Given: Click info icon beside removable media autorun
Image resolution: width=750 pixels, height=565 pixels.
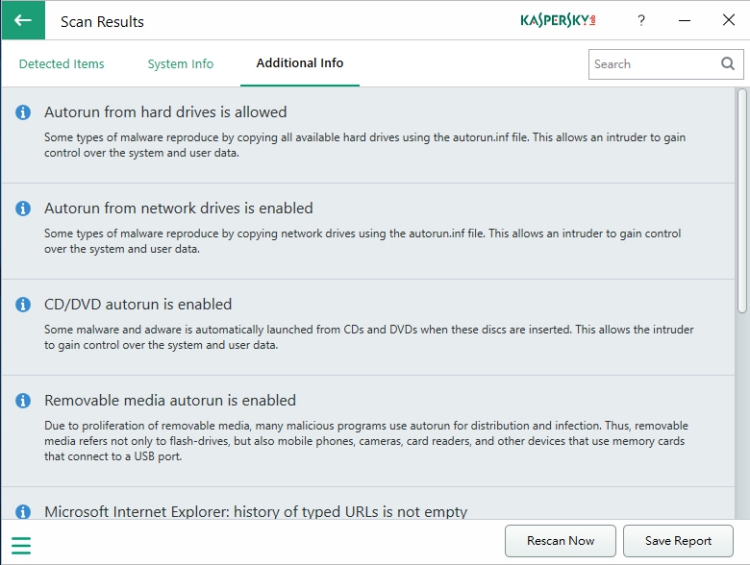Looking at the screenshot, I should pos(23,401).
